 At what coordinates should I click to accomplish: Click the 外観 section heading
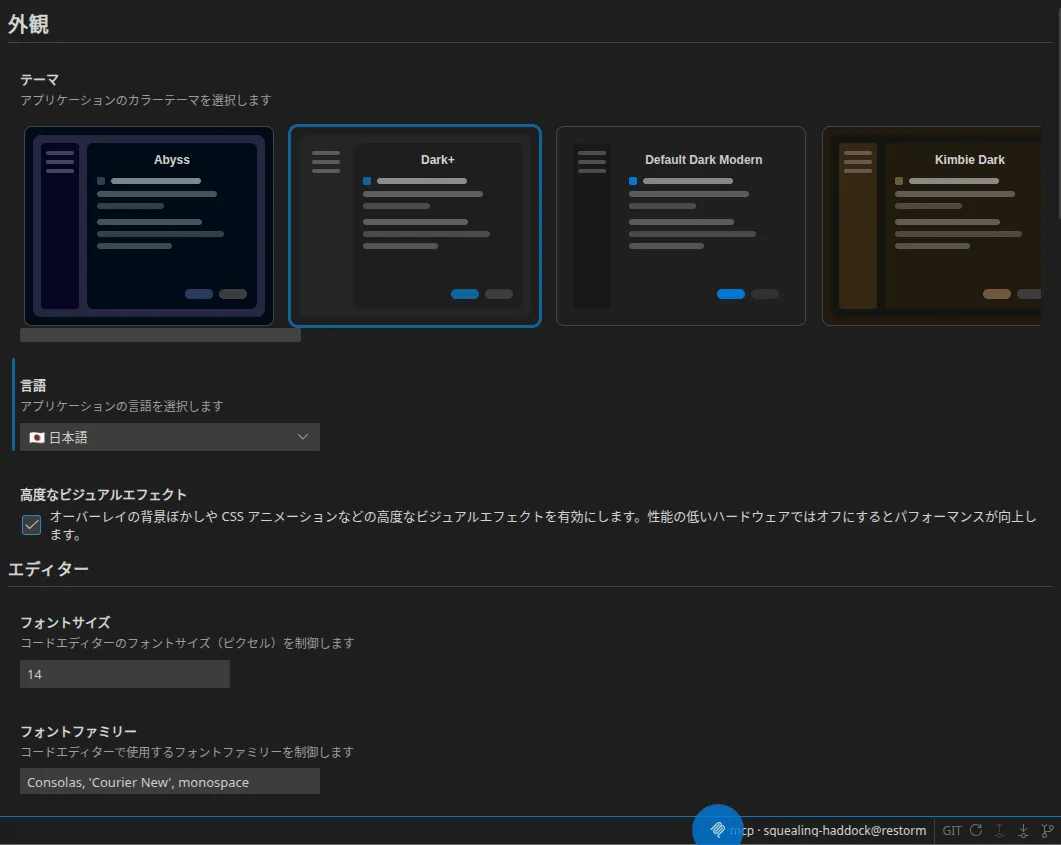[x=28, y=24]
